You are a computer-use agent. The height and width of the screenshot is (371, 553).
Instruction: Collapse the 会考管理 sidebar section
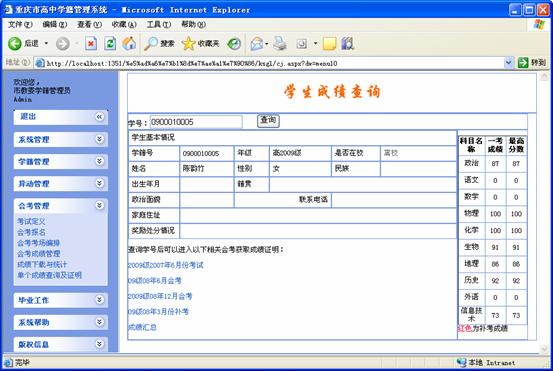pos(100,205)
